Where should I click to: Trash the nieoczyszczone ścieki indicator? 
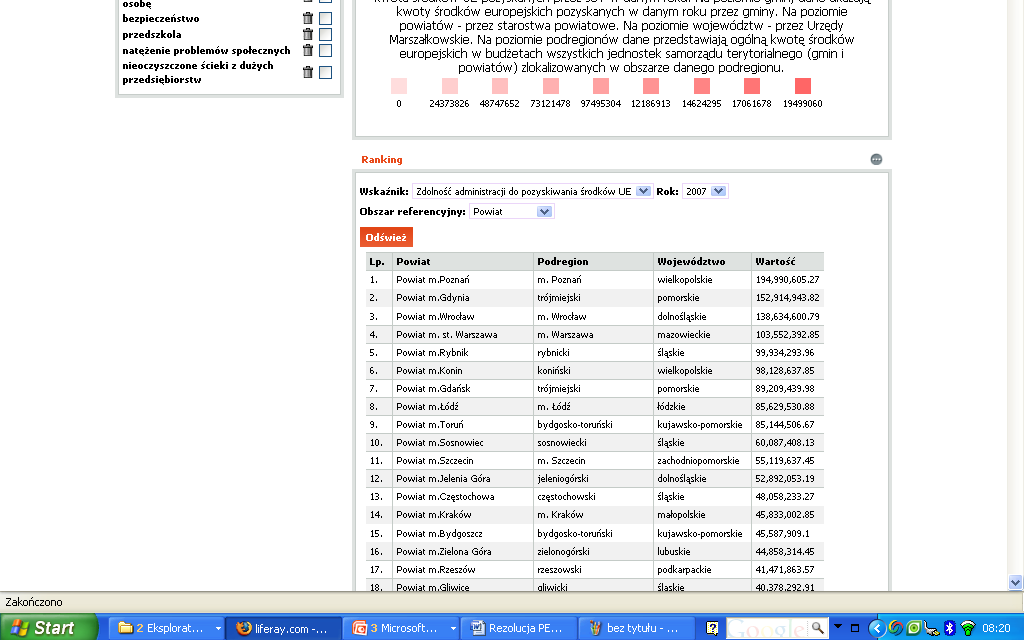308,72
